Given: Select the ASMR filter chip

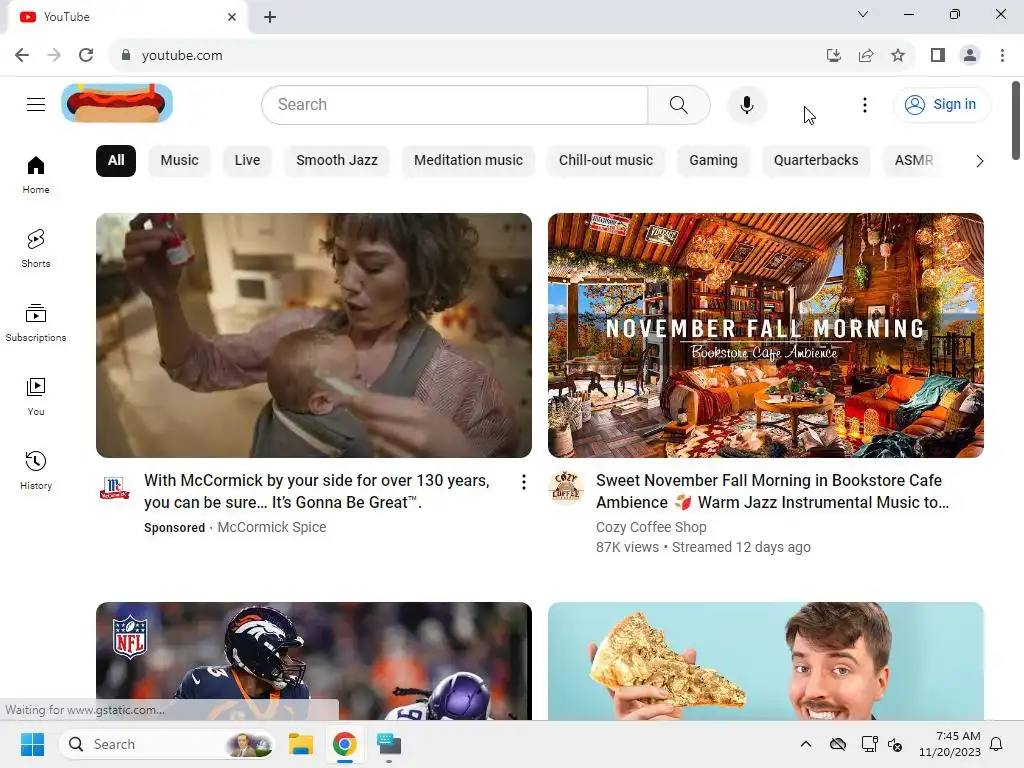Looking at the screenshot, I should coord(914,161).
